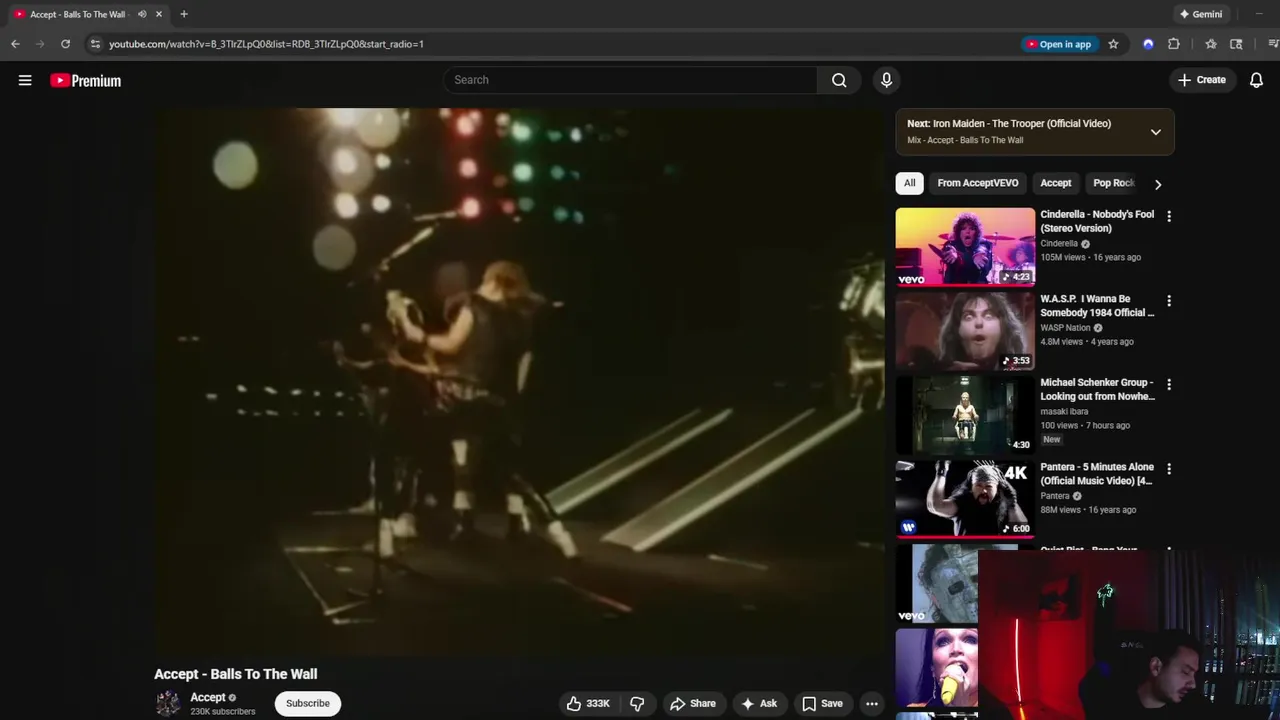Subscribe to the Accept channel
The height and width of the screenshot is (720, 1280).
point(308,703)
